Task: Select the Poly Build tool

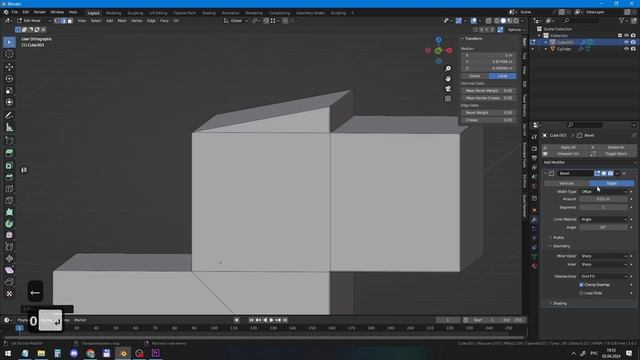Action: point(9,212)
